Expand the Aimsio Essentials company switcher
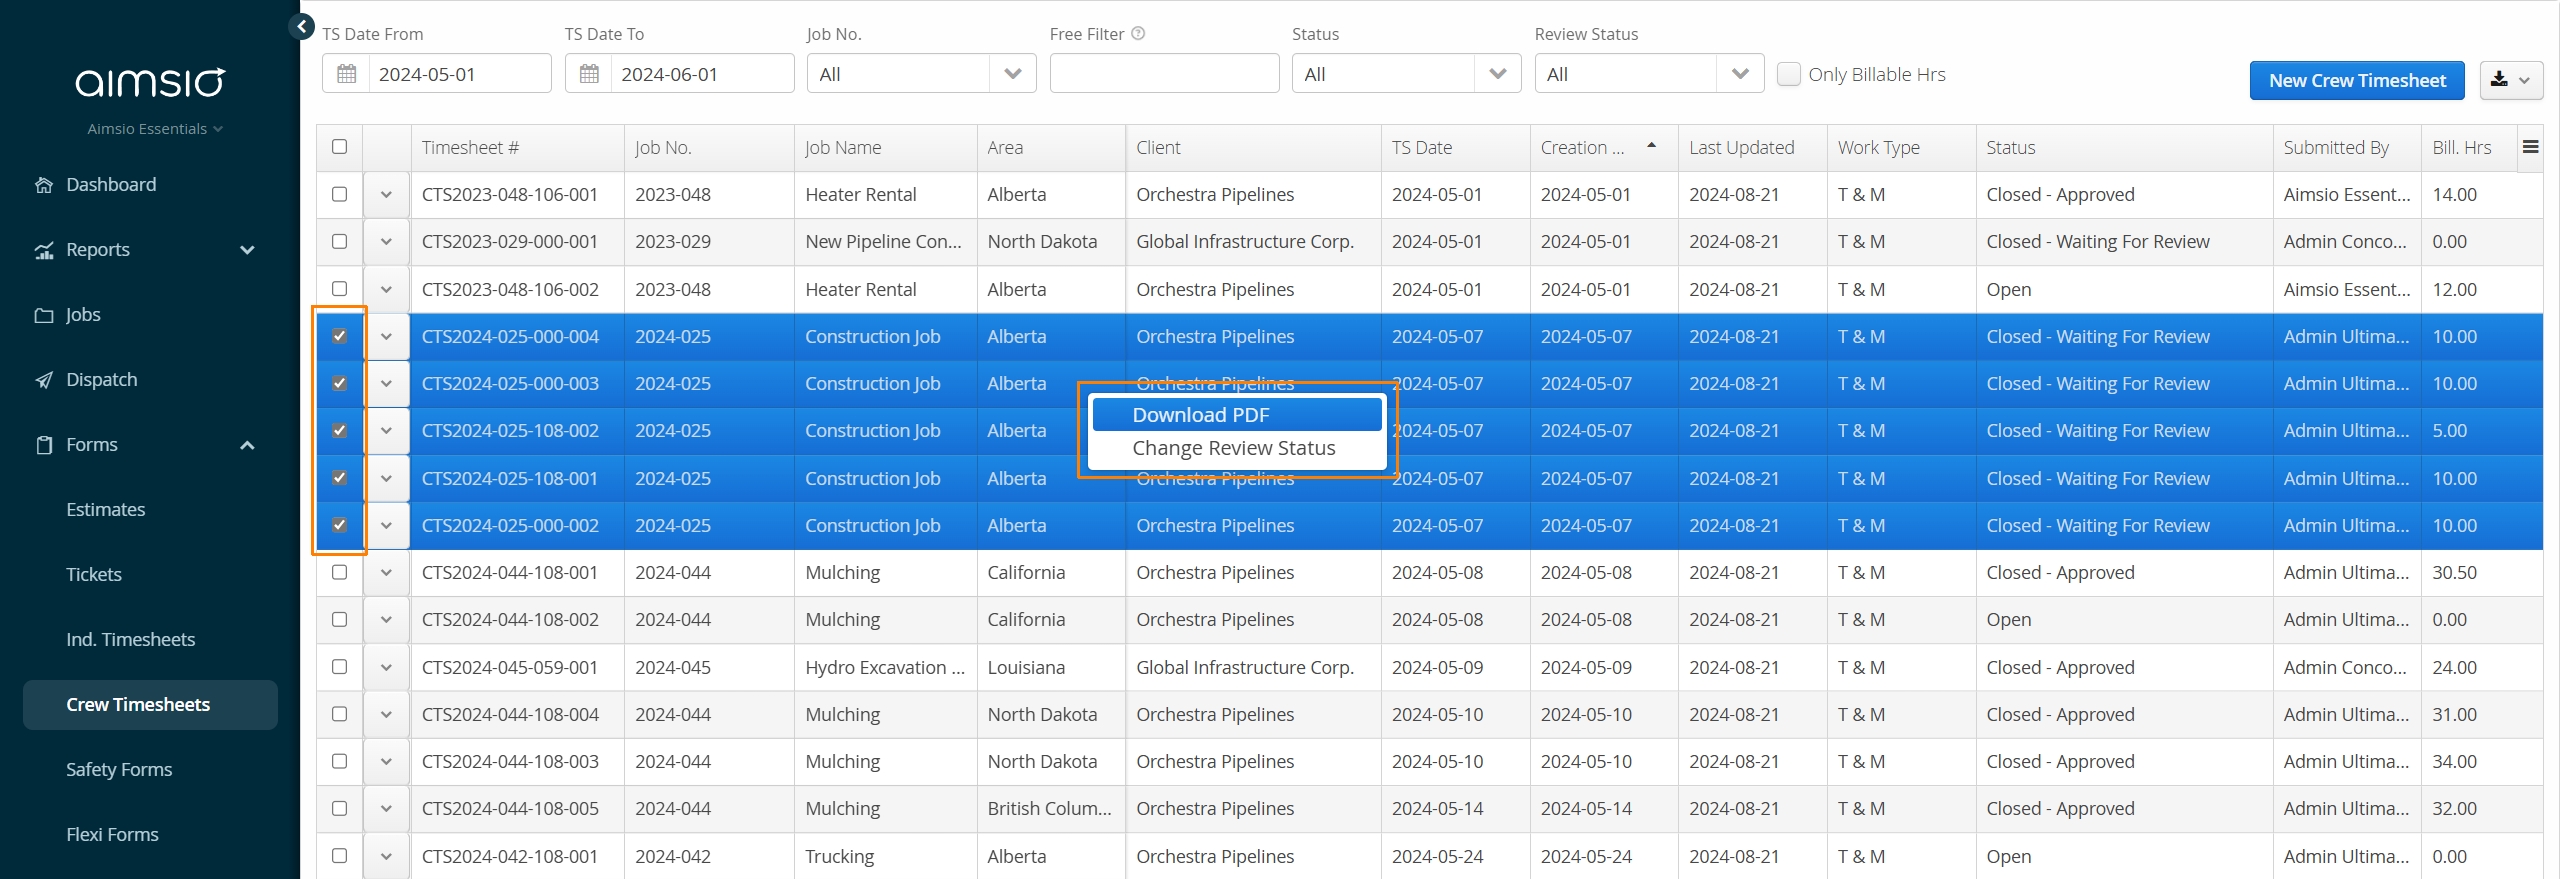 (155, 129)
